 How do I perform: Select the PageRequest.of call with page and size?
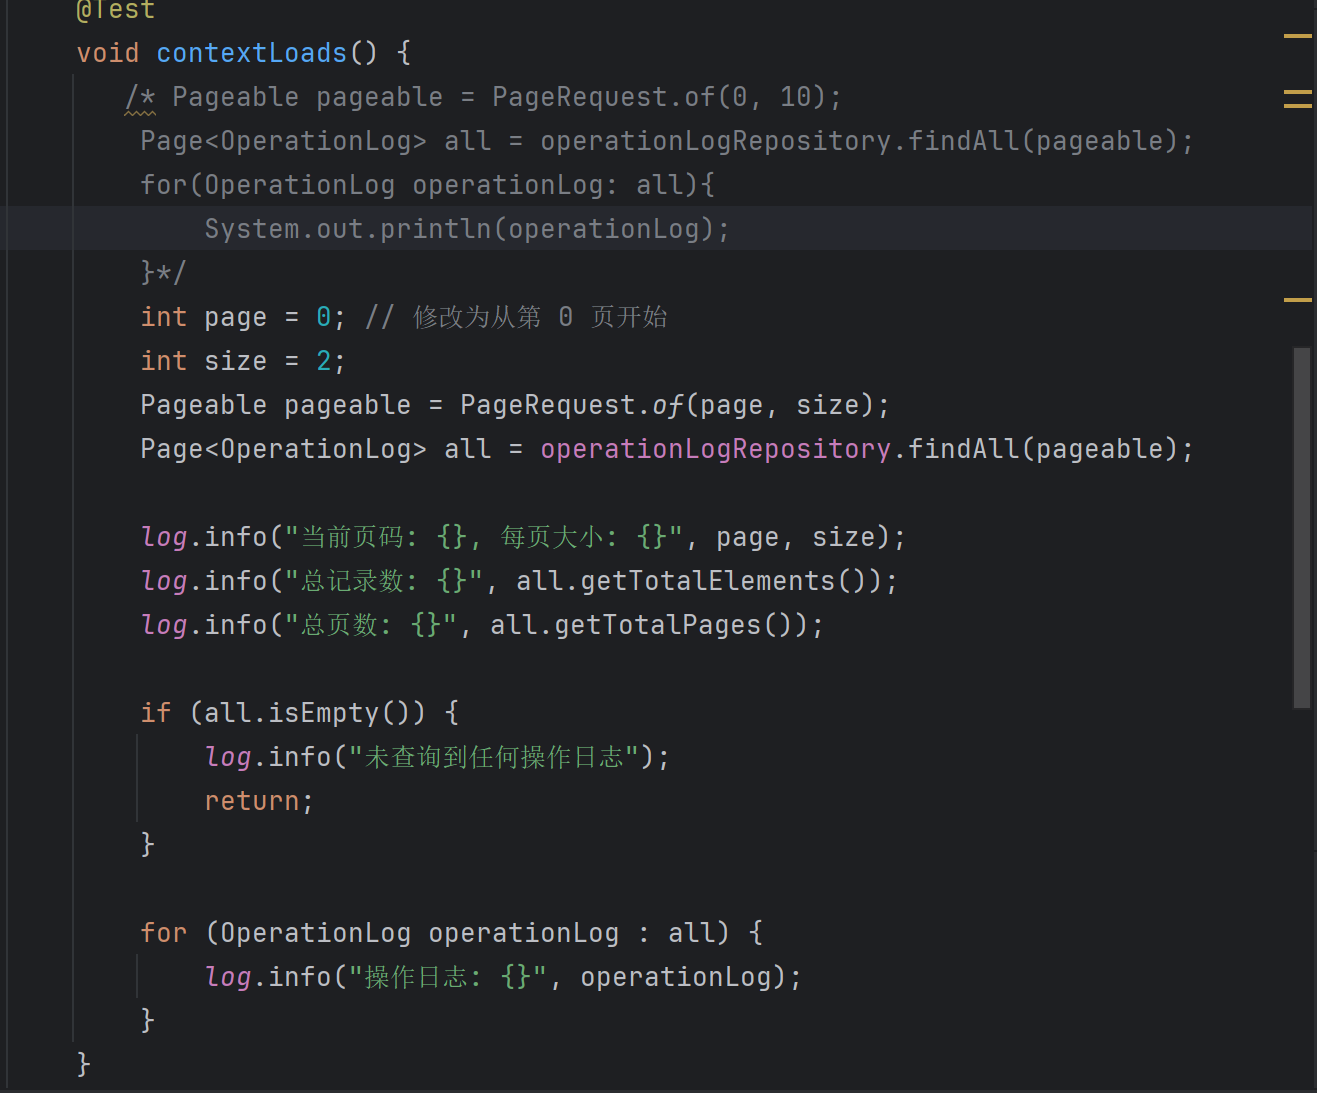(670, 404)
